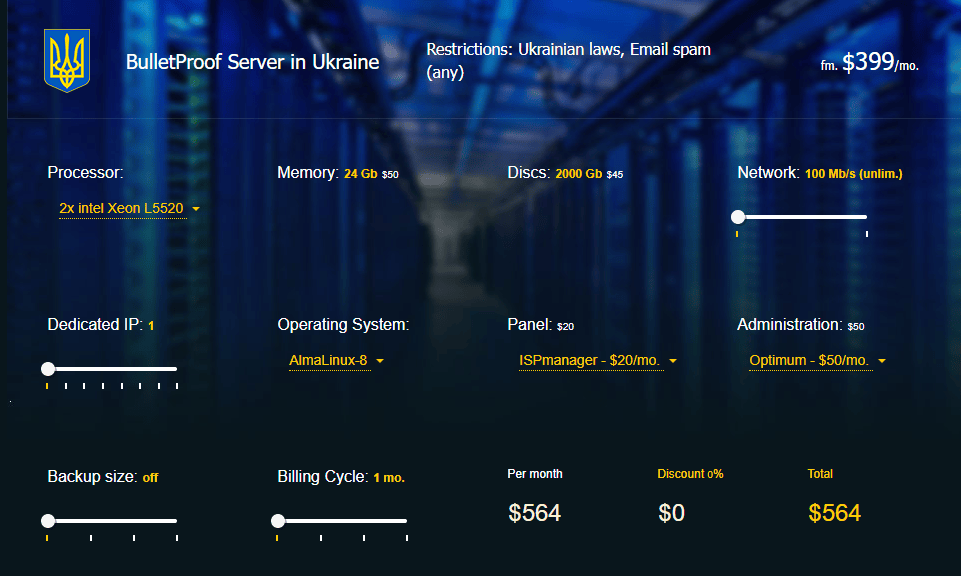The height and width of the screenshot is (576, 961).
Task: Click the BulletProof Server in Ukraine title
Action: [x=252, y=62]
